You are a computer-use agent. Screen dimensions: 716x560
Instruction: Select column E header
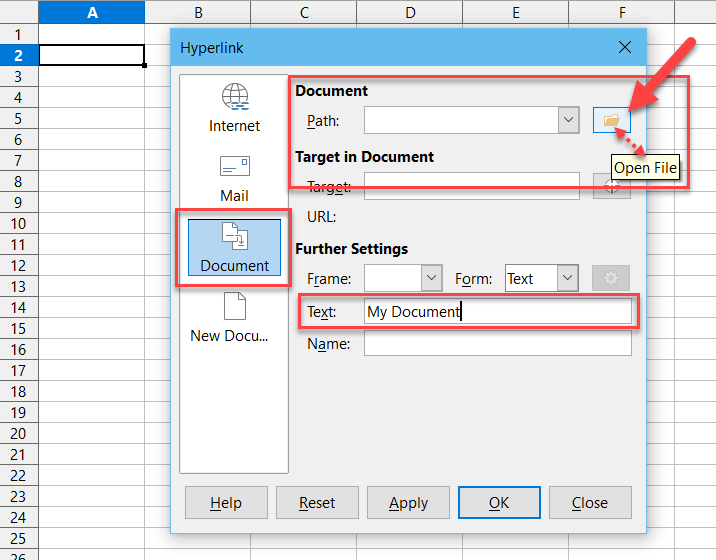point(516,12)
